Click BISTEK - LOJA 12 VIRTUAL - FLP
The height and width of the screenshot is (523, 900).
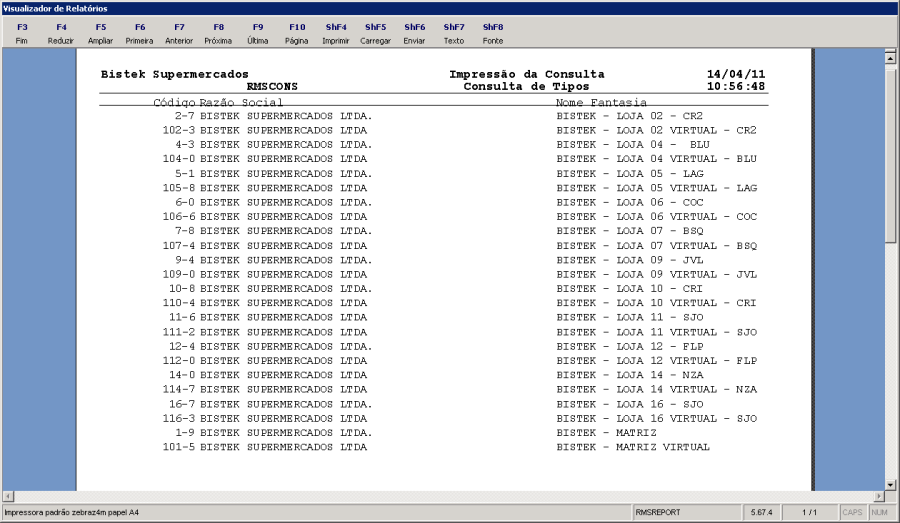657,361
